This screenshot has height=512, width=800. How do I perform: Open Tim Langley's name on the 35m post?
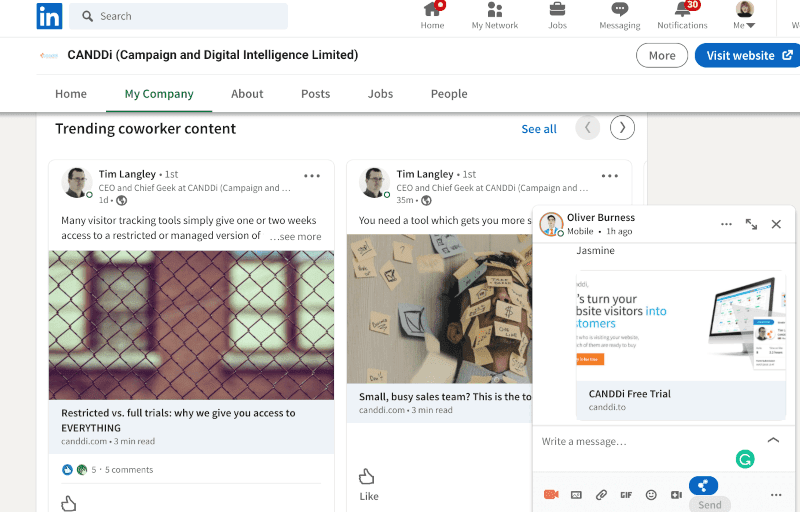(425, 174)
